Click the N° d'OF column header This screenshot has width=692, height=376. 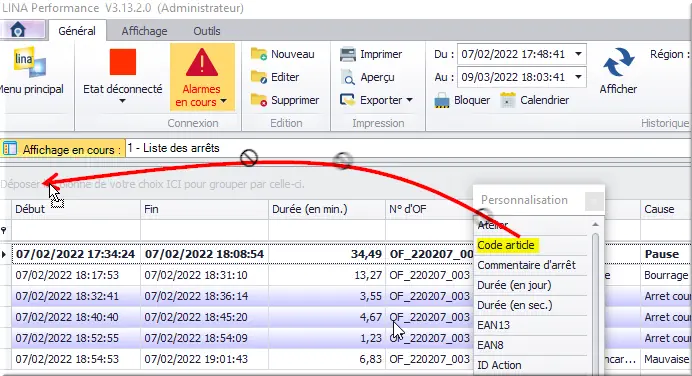[429, 209]
